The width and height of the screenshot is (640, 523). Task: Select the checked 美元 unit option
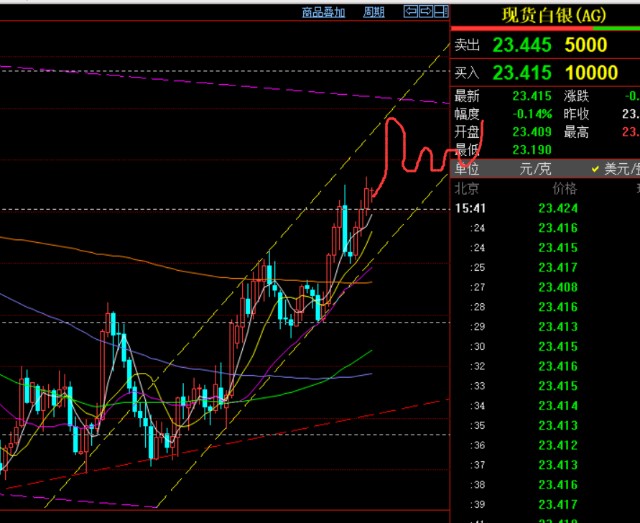click(615, 169)
